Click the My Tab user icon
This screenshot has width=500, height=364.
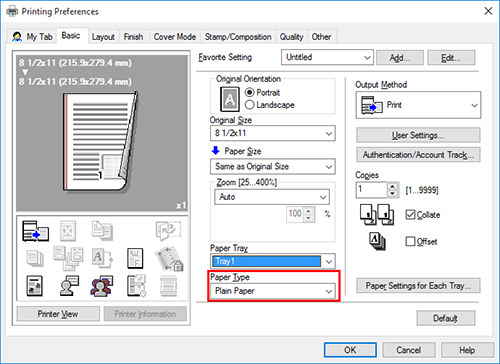click(x=17, y=37)
